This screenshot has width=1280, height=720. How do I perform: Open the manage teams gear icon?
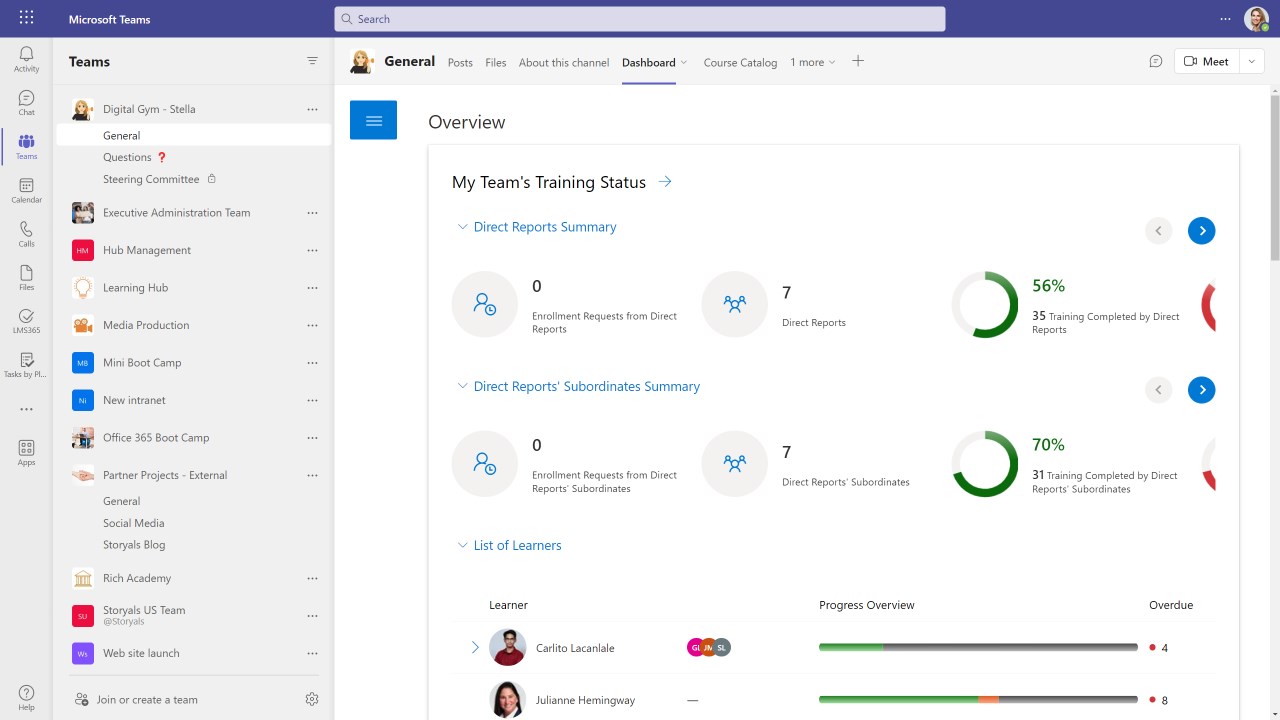tap(312, 699)
